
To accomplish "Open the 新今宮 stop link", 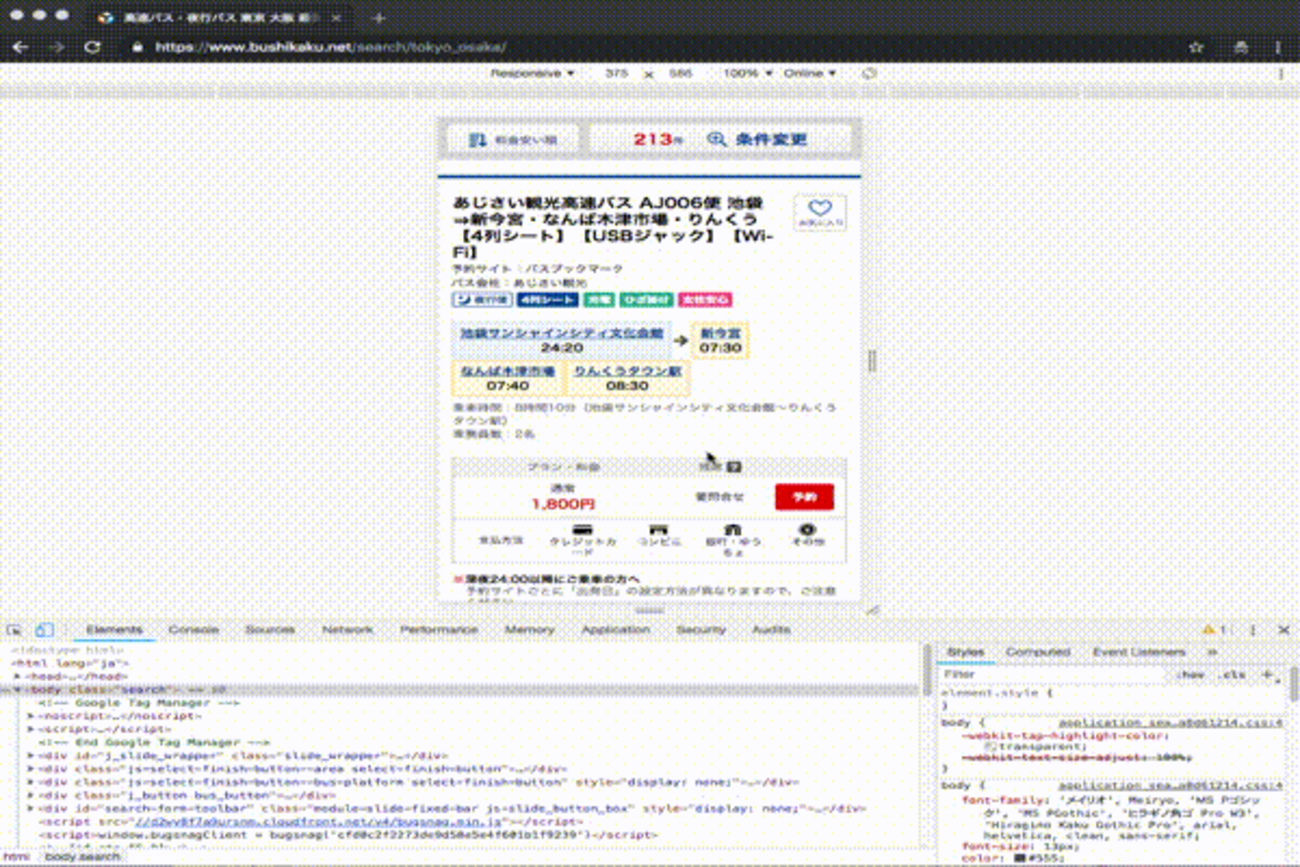I will coord(720,333).
